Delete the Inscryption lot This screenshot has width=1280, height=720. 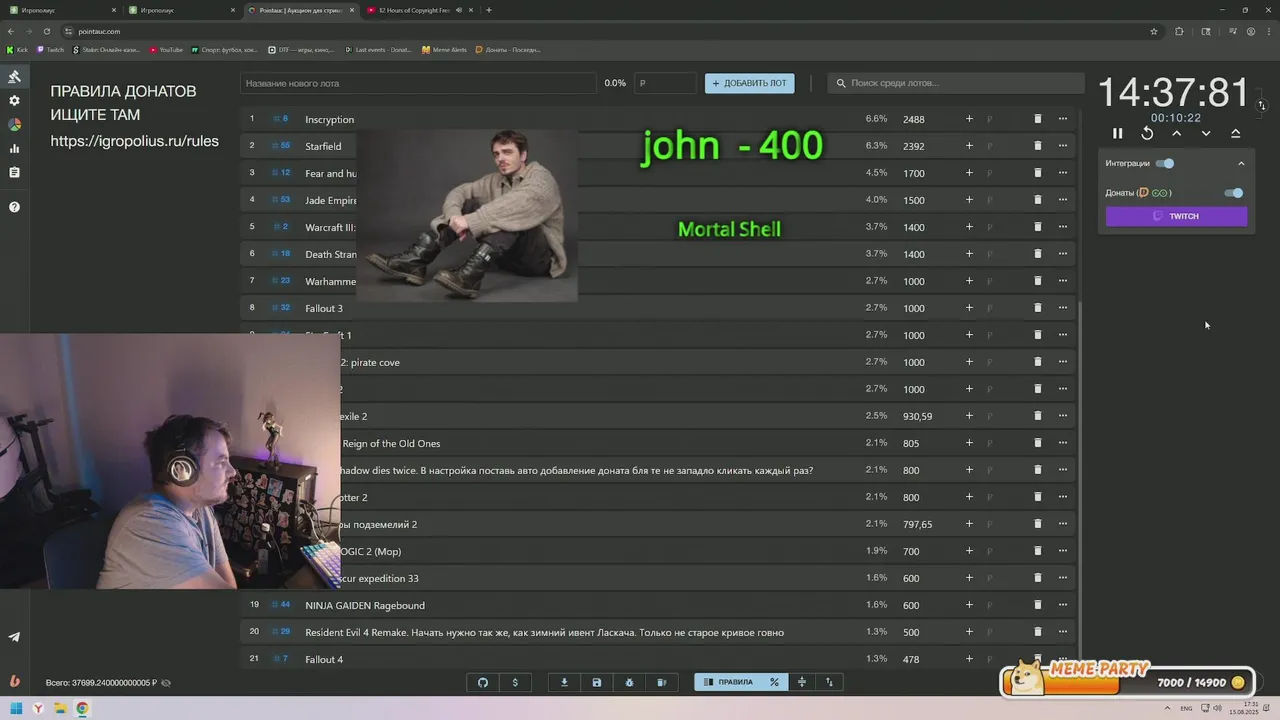pyautogui.click(x=1037, y=119)
